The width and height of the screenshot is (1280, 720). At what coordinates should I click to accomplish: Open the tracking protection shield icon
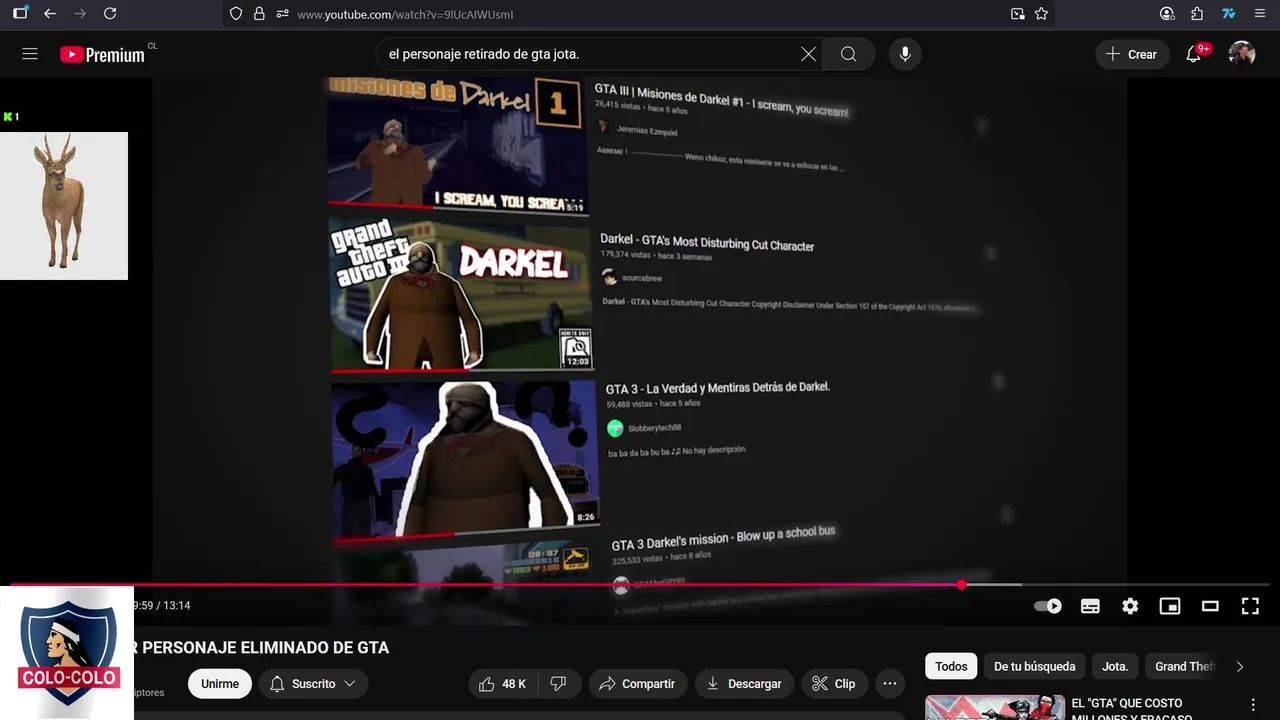[236, 14]
